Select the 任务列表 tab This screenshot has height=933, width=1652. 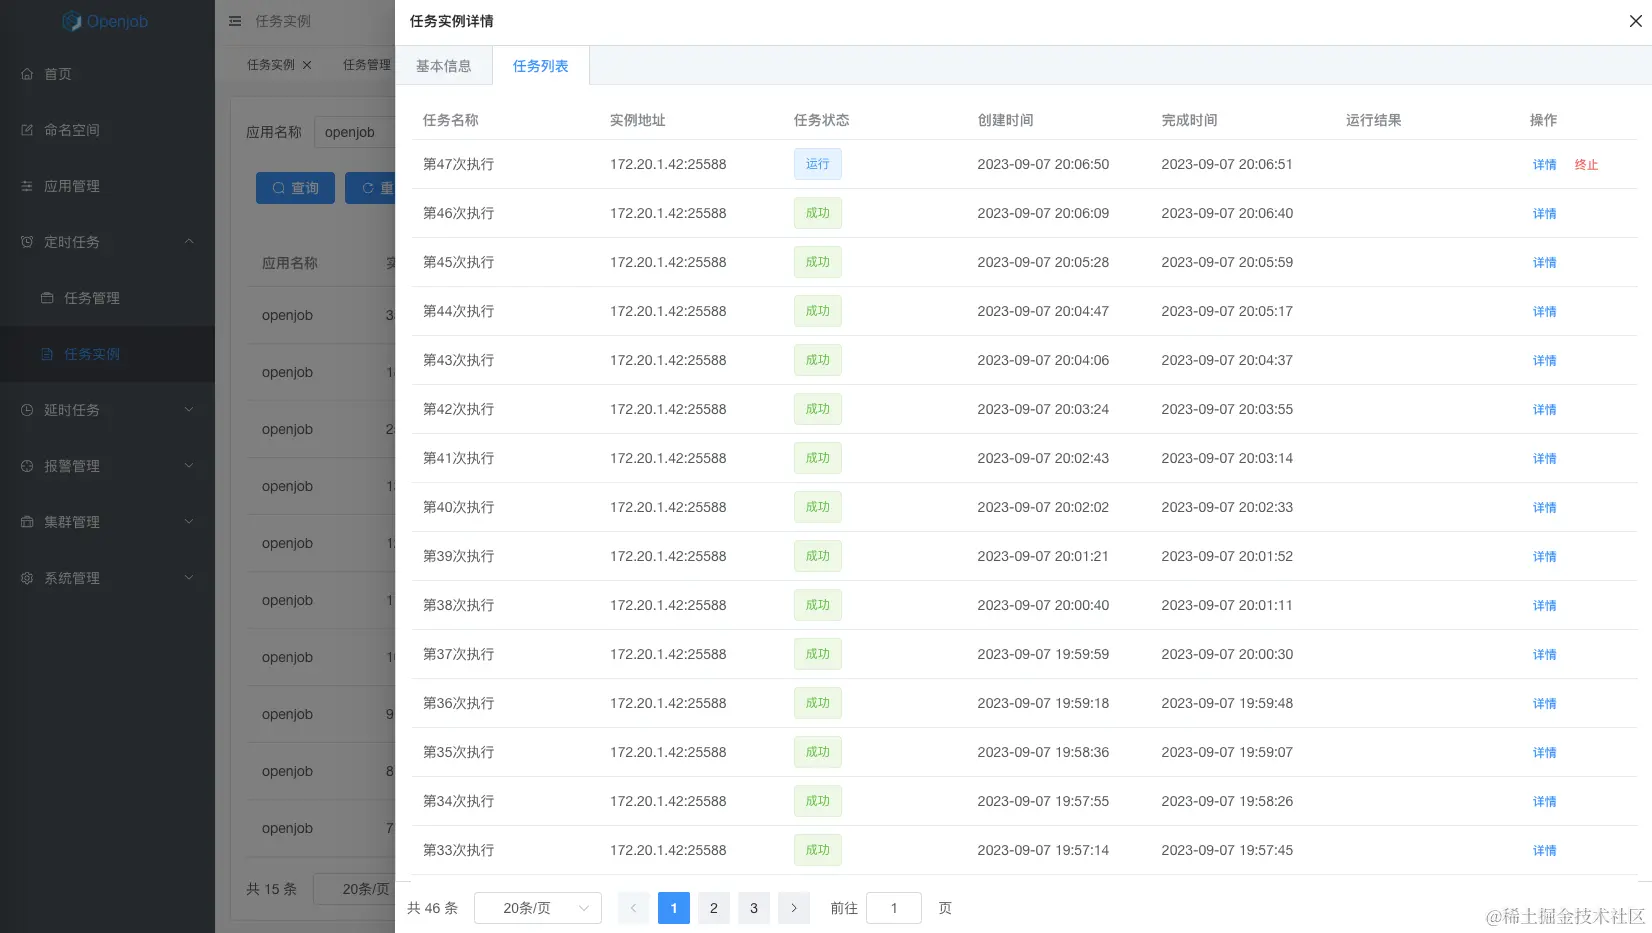pos(541,66)
